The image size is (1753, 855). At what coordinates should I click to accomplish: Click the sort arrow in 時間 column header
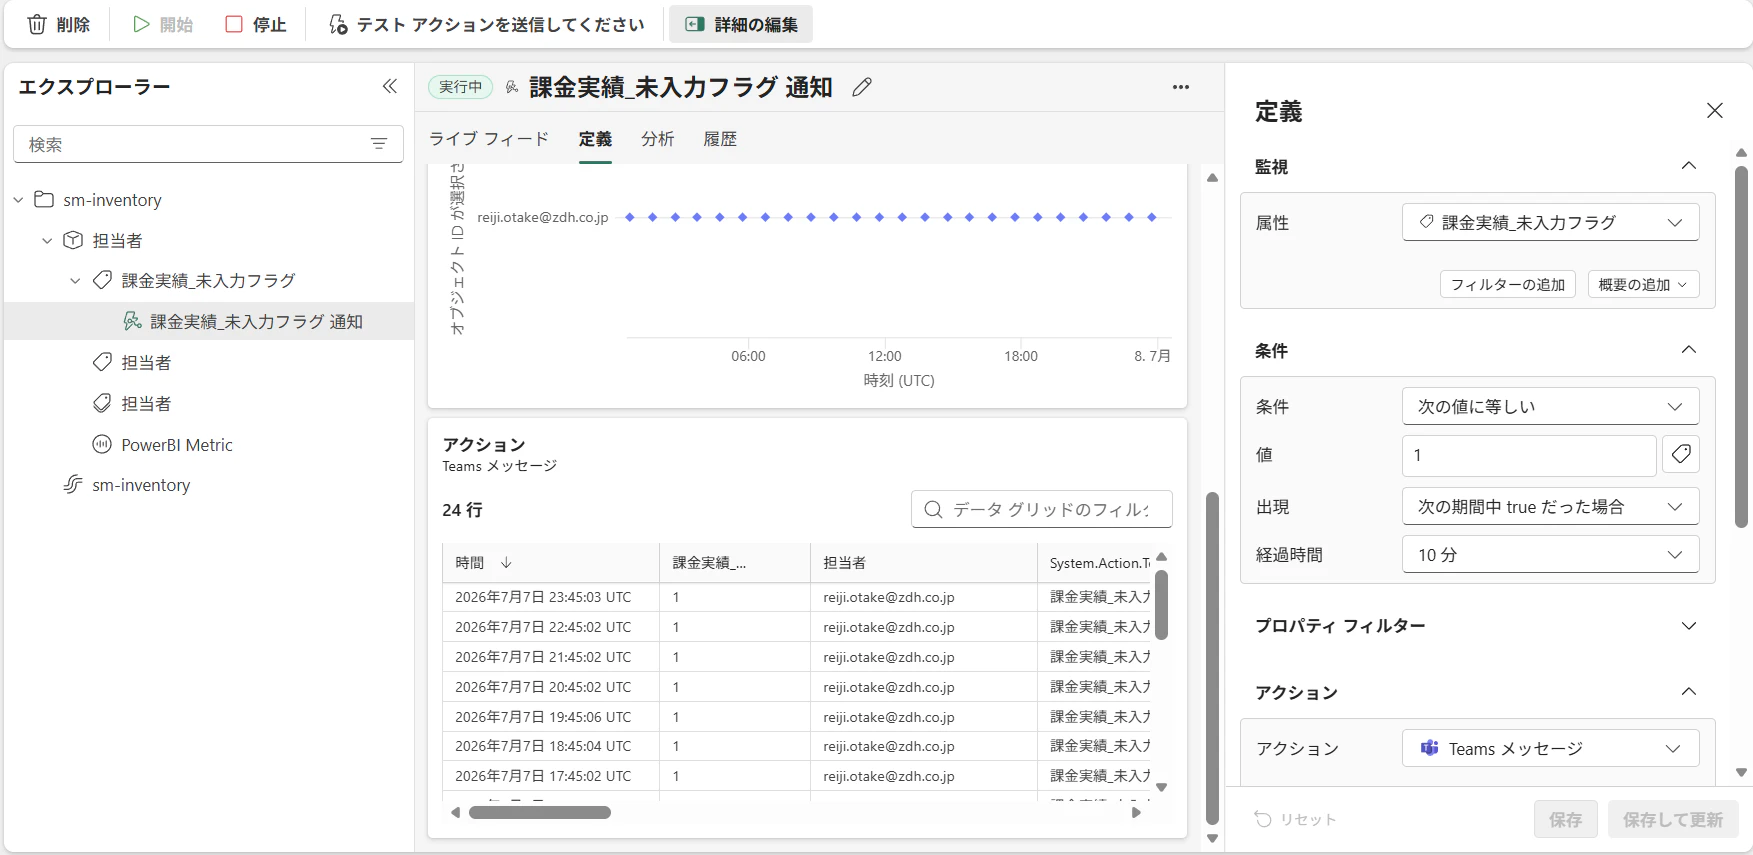pos(506,563)
